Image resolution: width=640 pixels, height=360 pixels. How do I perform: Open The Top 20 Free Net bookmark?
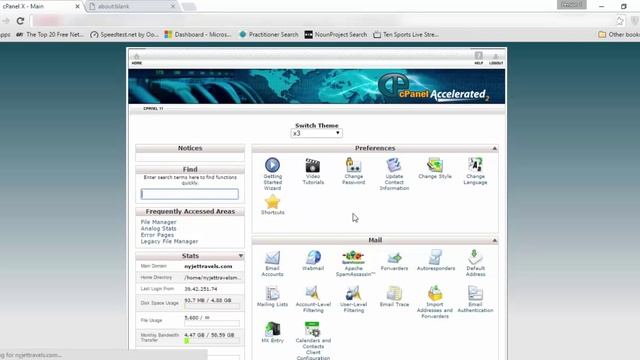click(50, 35)
